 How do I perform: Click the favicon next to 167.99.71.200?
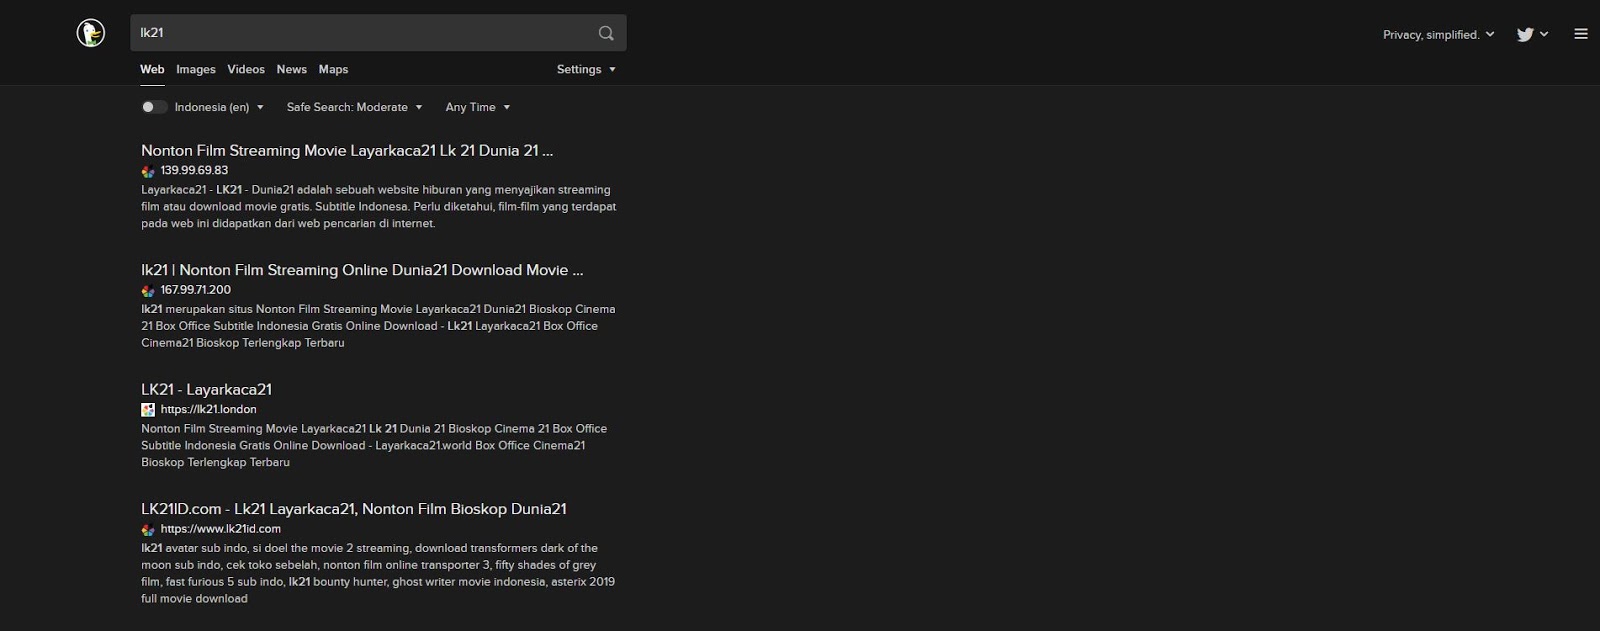[x=148, y=291]
